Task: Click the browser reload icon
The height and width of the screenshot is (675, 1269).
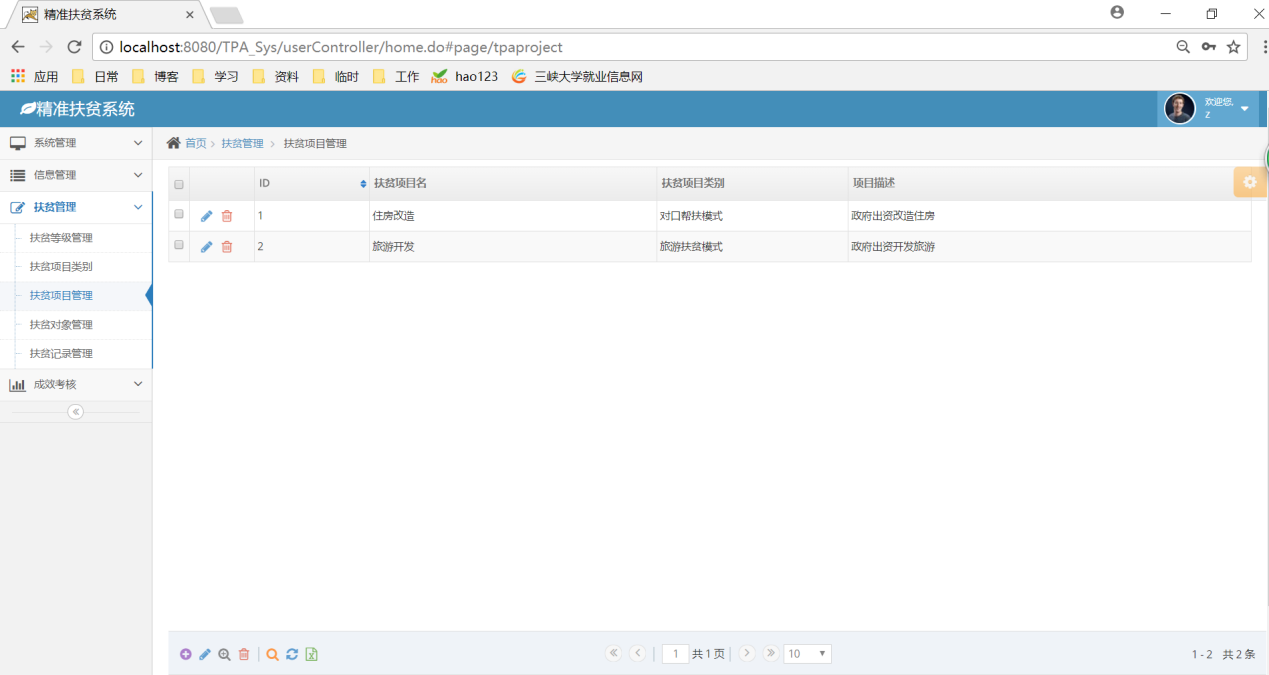Action: 74,47
